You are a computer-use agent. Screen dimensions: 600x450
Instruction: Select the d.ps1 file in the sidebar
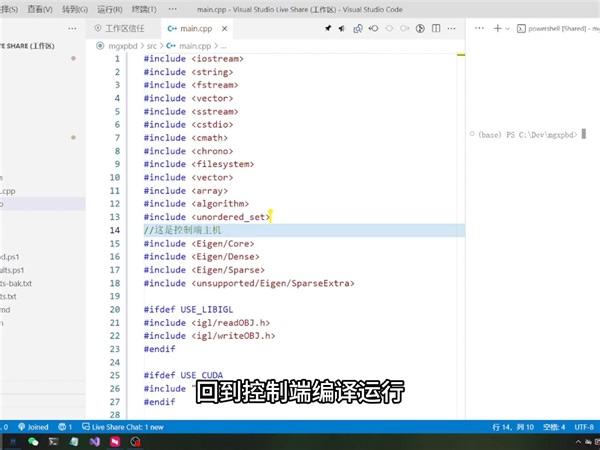(10, 257)
